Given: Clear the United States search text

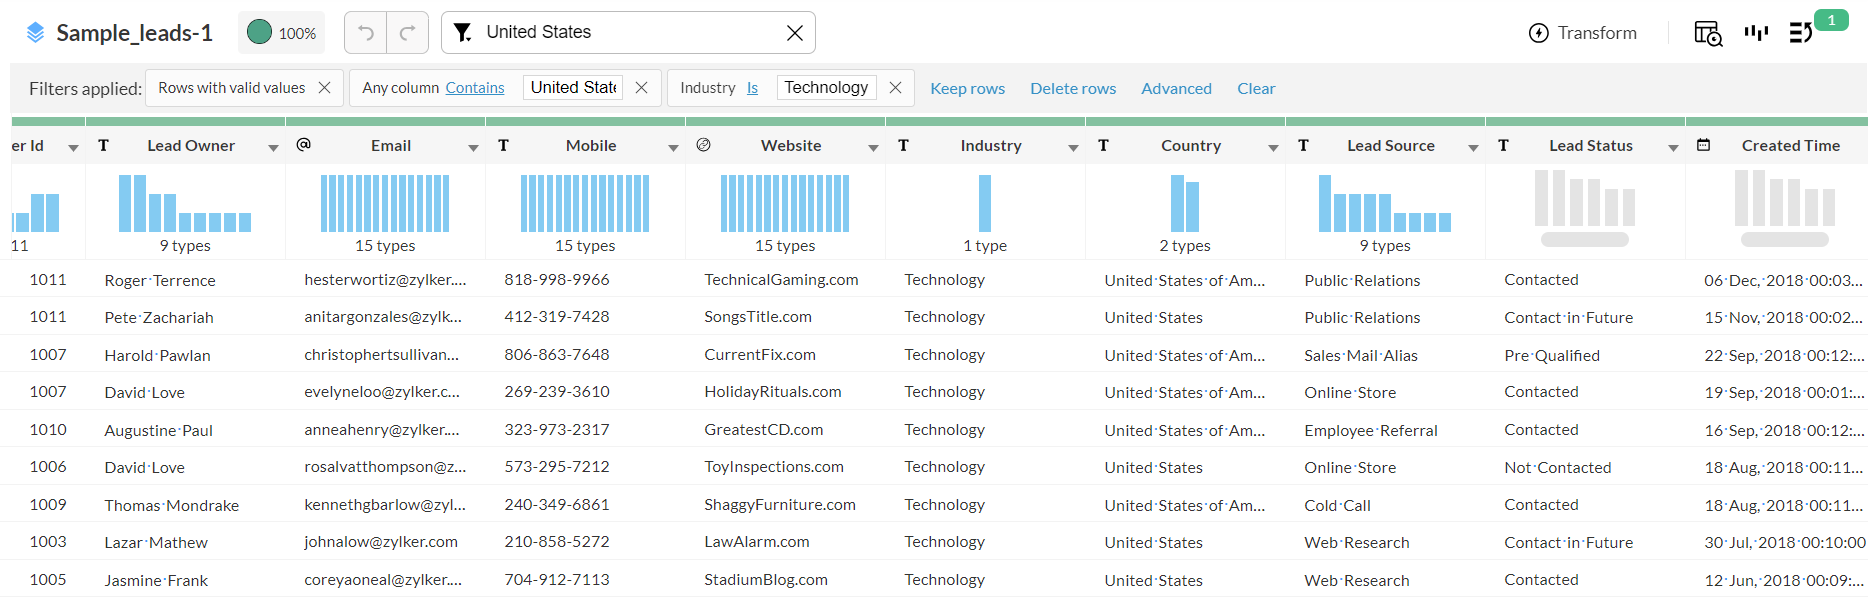Looking at the screenshot, I should [x=794, y=33].
